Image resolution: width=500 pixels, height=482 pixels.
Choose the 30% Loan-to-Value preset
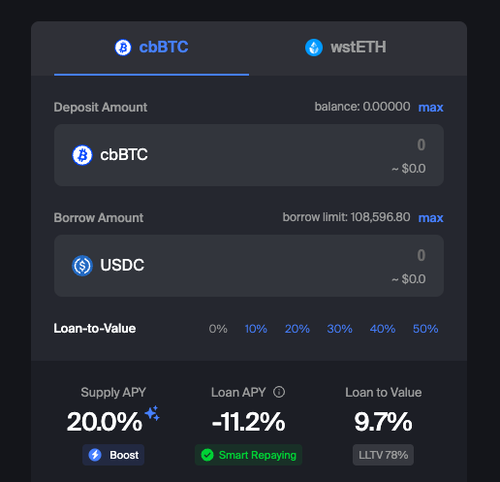(x=339, y=329)
